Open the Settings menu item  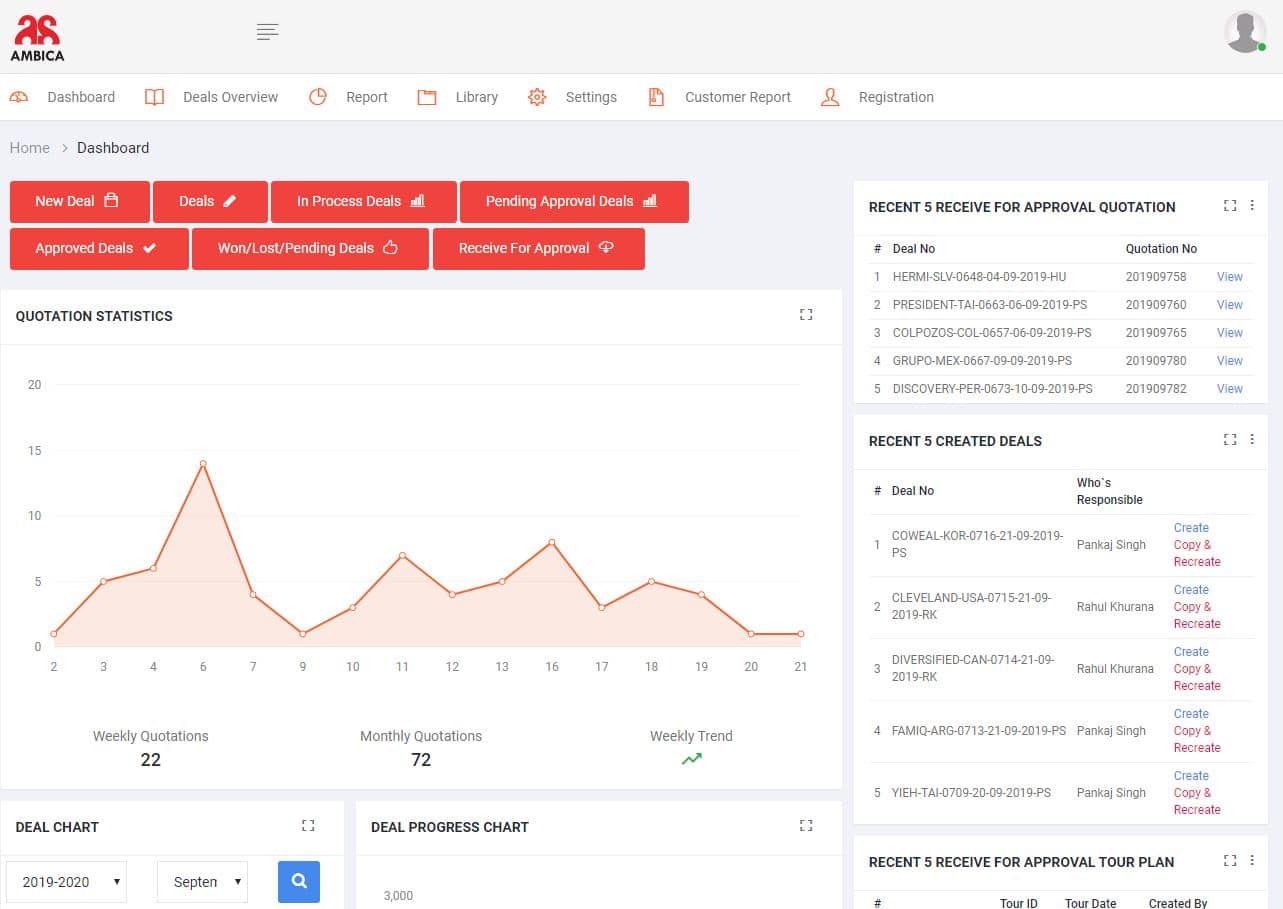pos(590,97)
